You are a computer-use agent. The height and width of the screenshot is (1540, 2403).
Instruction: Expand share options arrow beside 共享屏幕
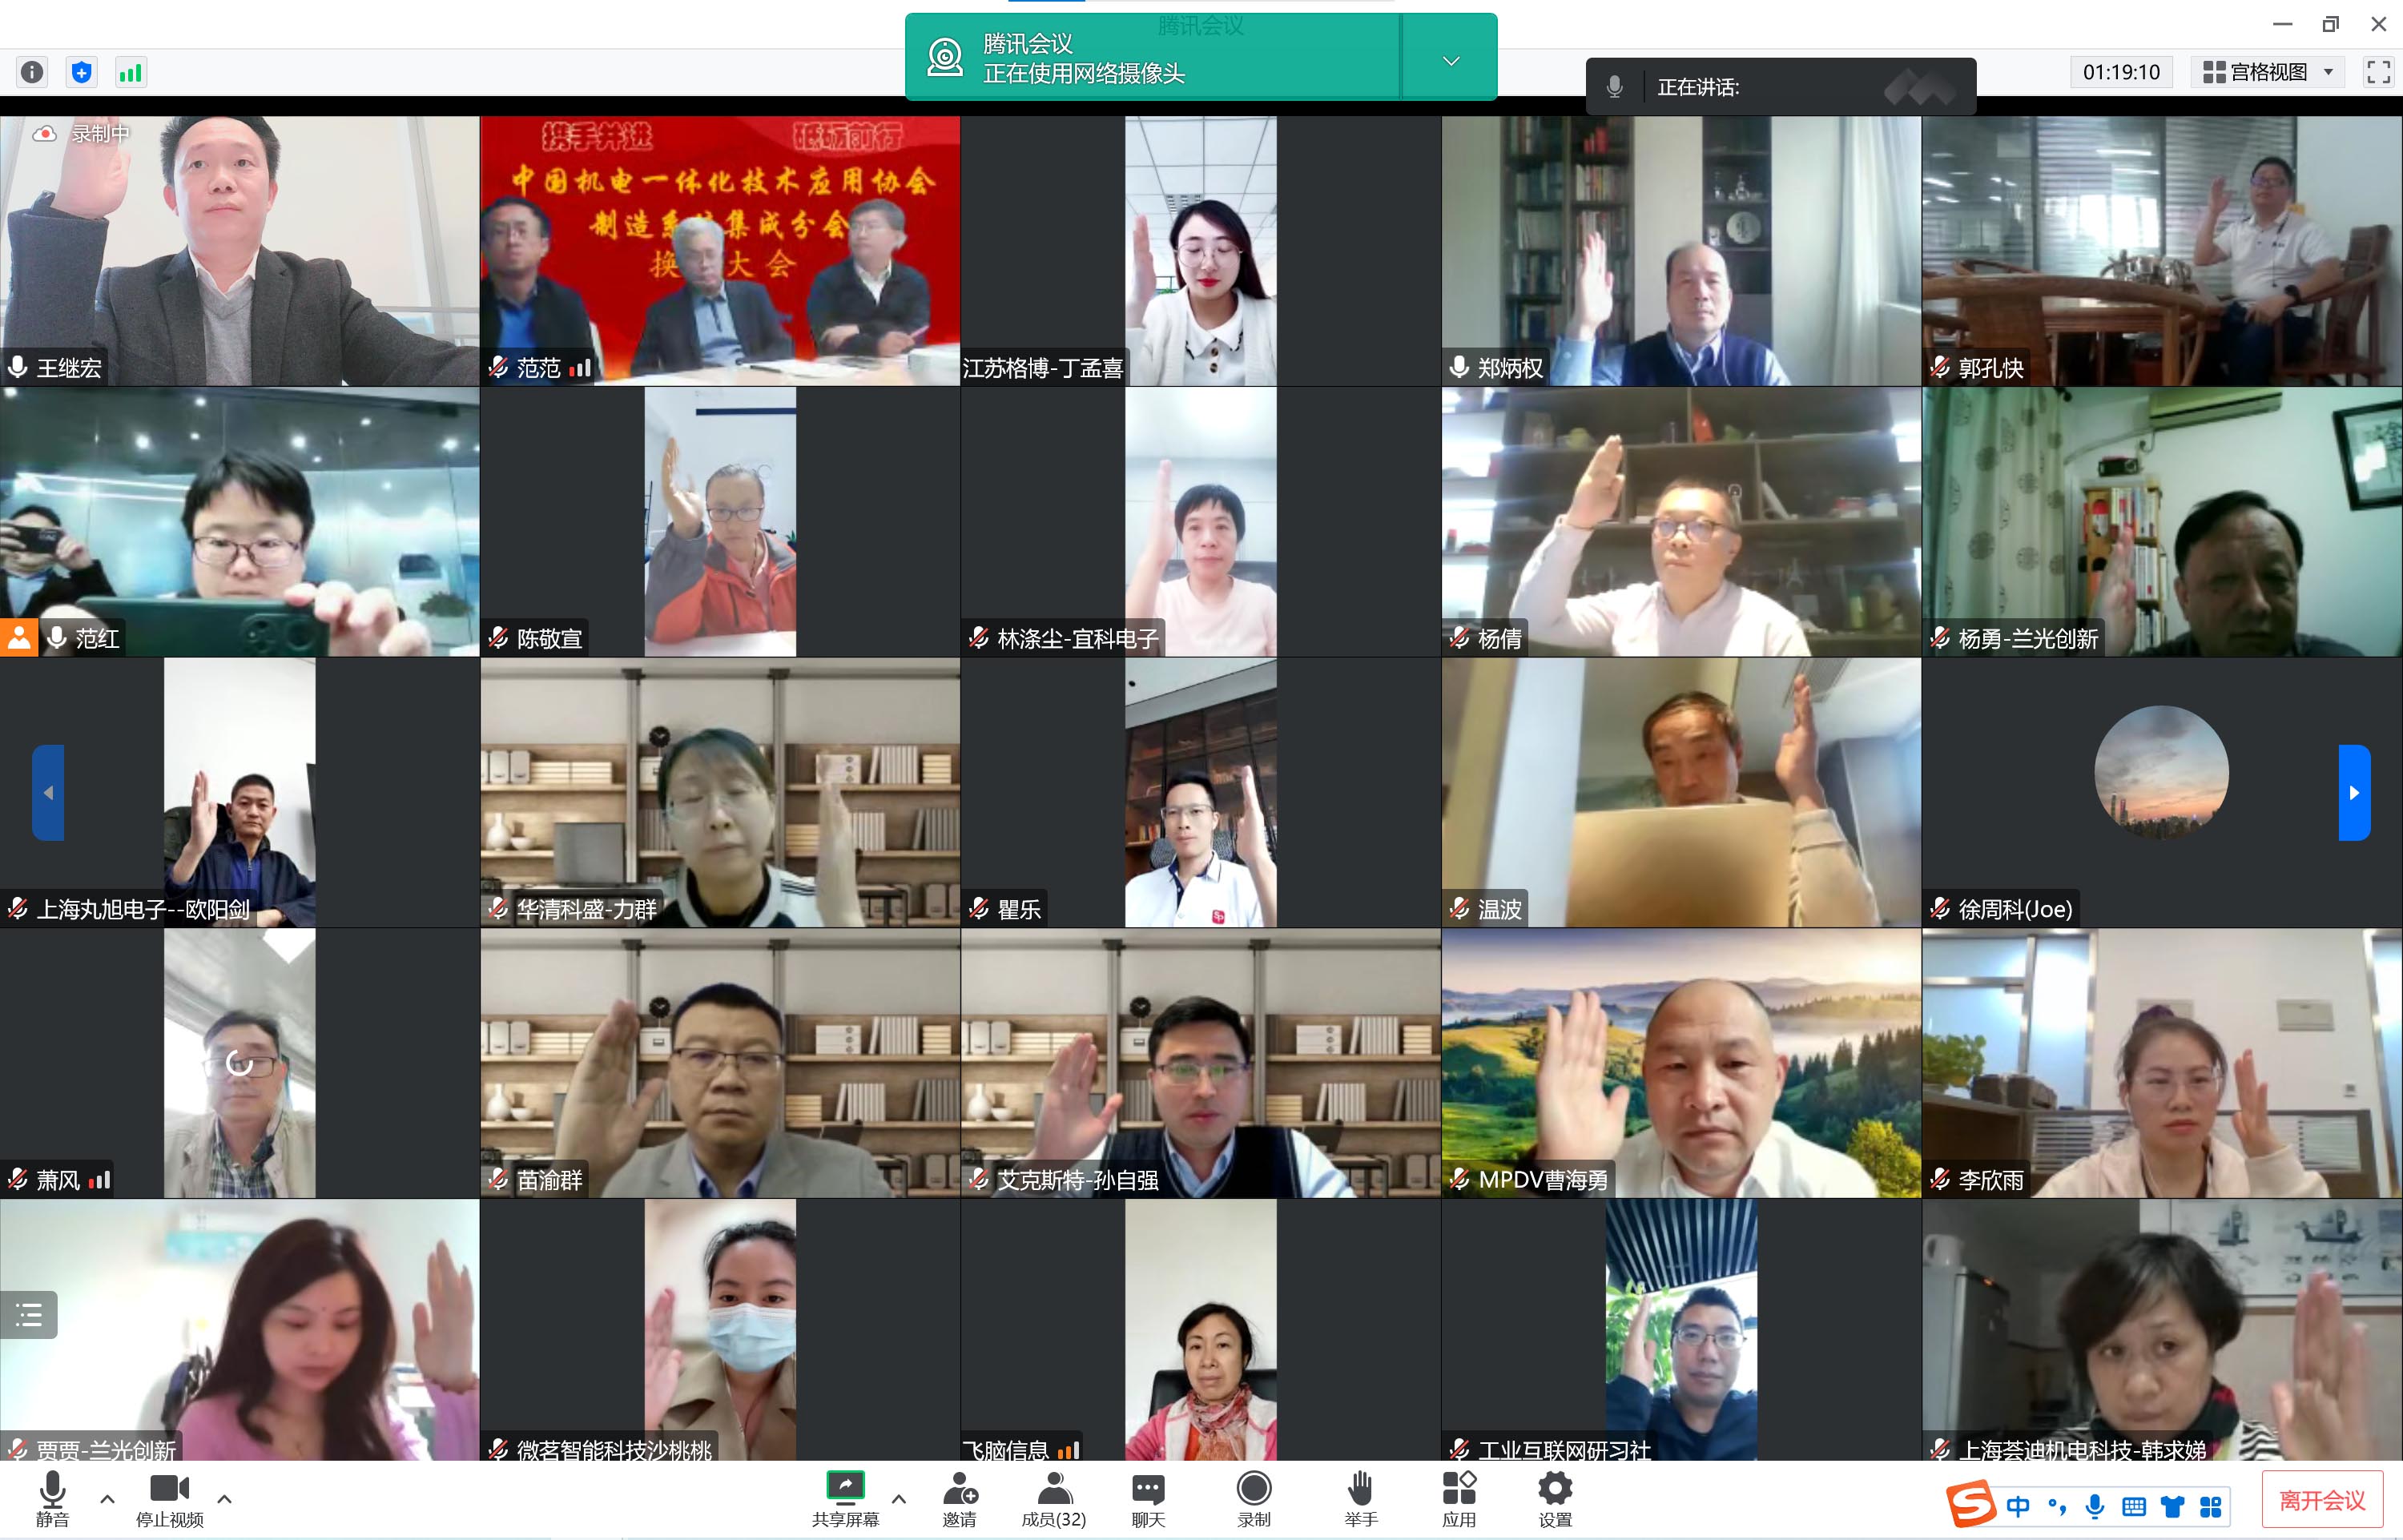898,1498
